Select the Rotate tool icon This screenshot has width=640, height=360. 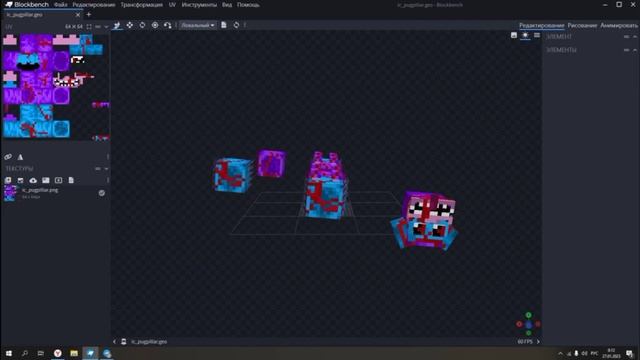(x=142, y=25)
